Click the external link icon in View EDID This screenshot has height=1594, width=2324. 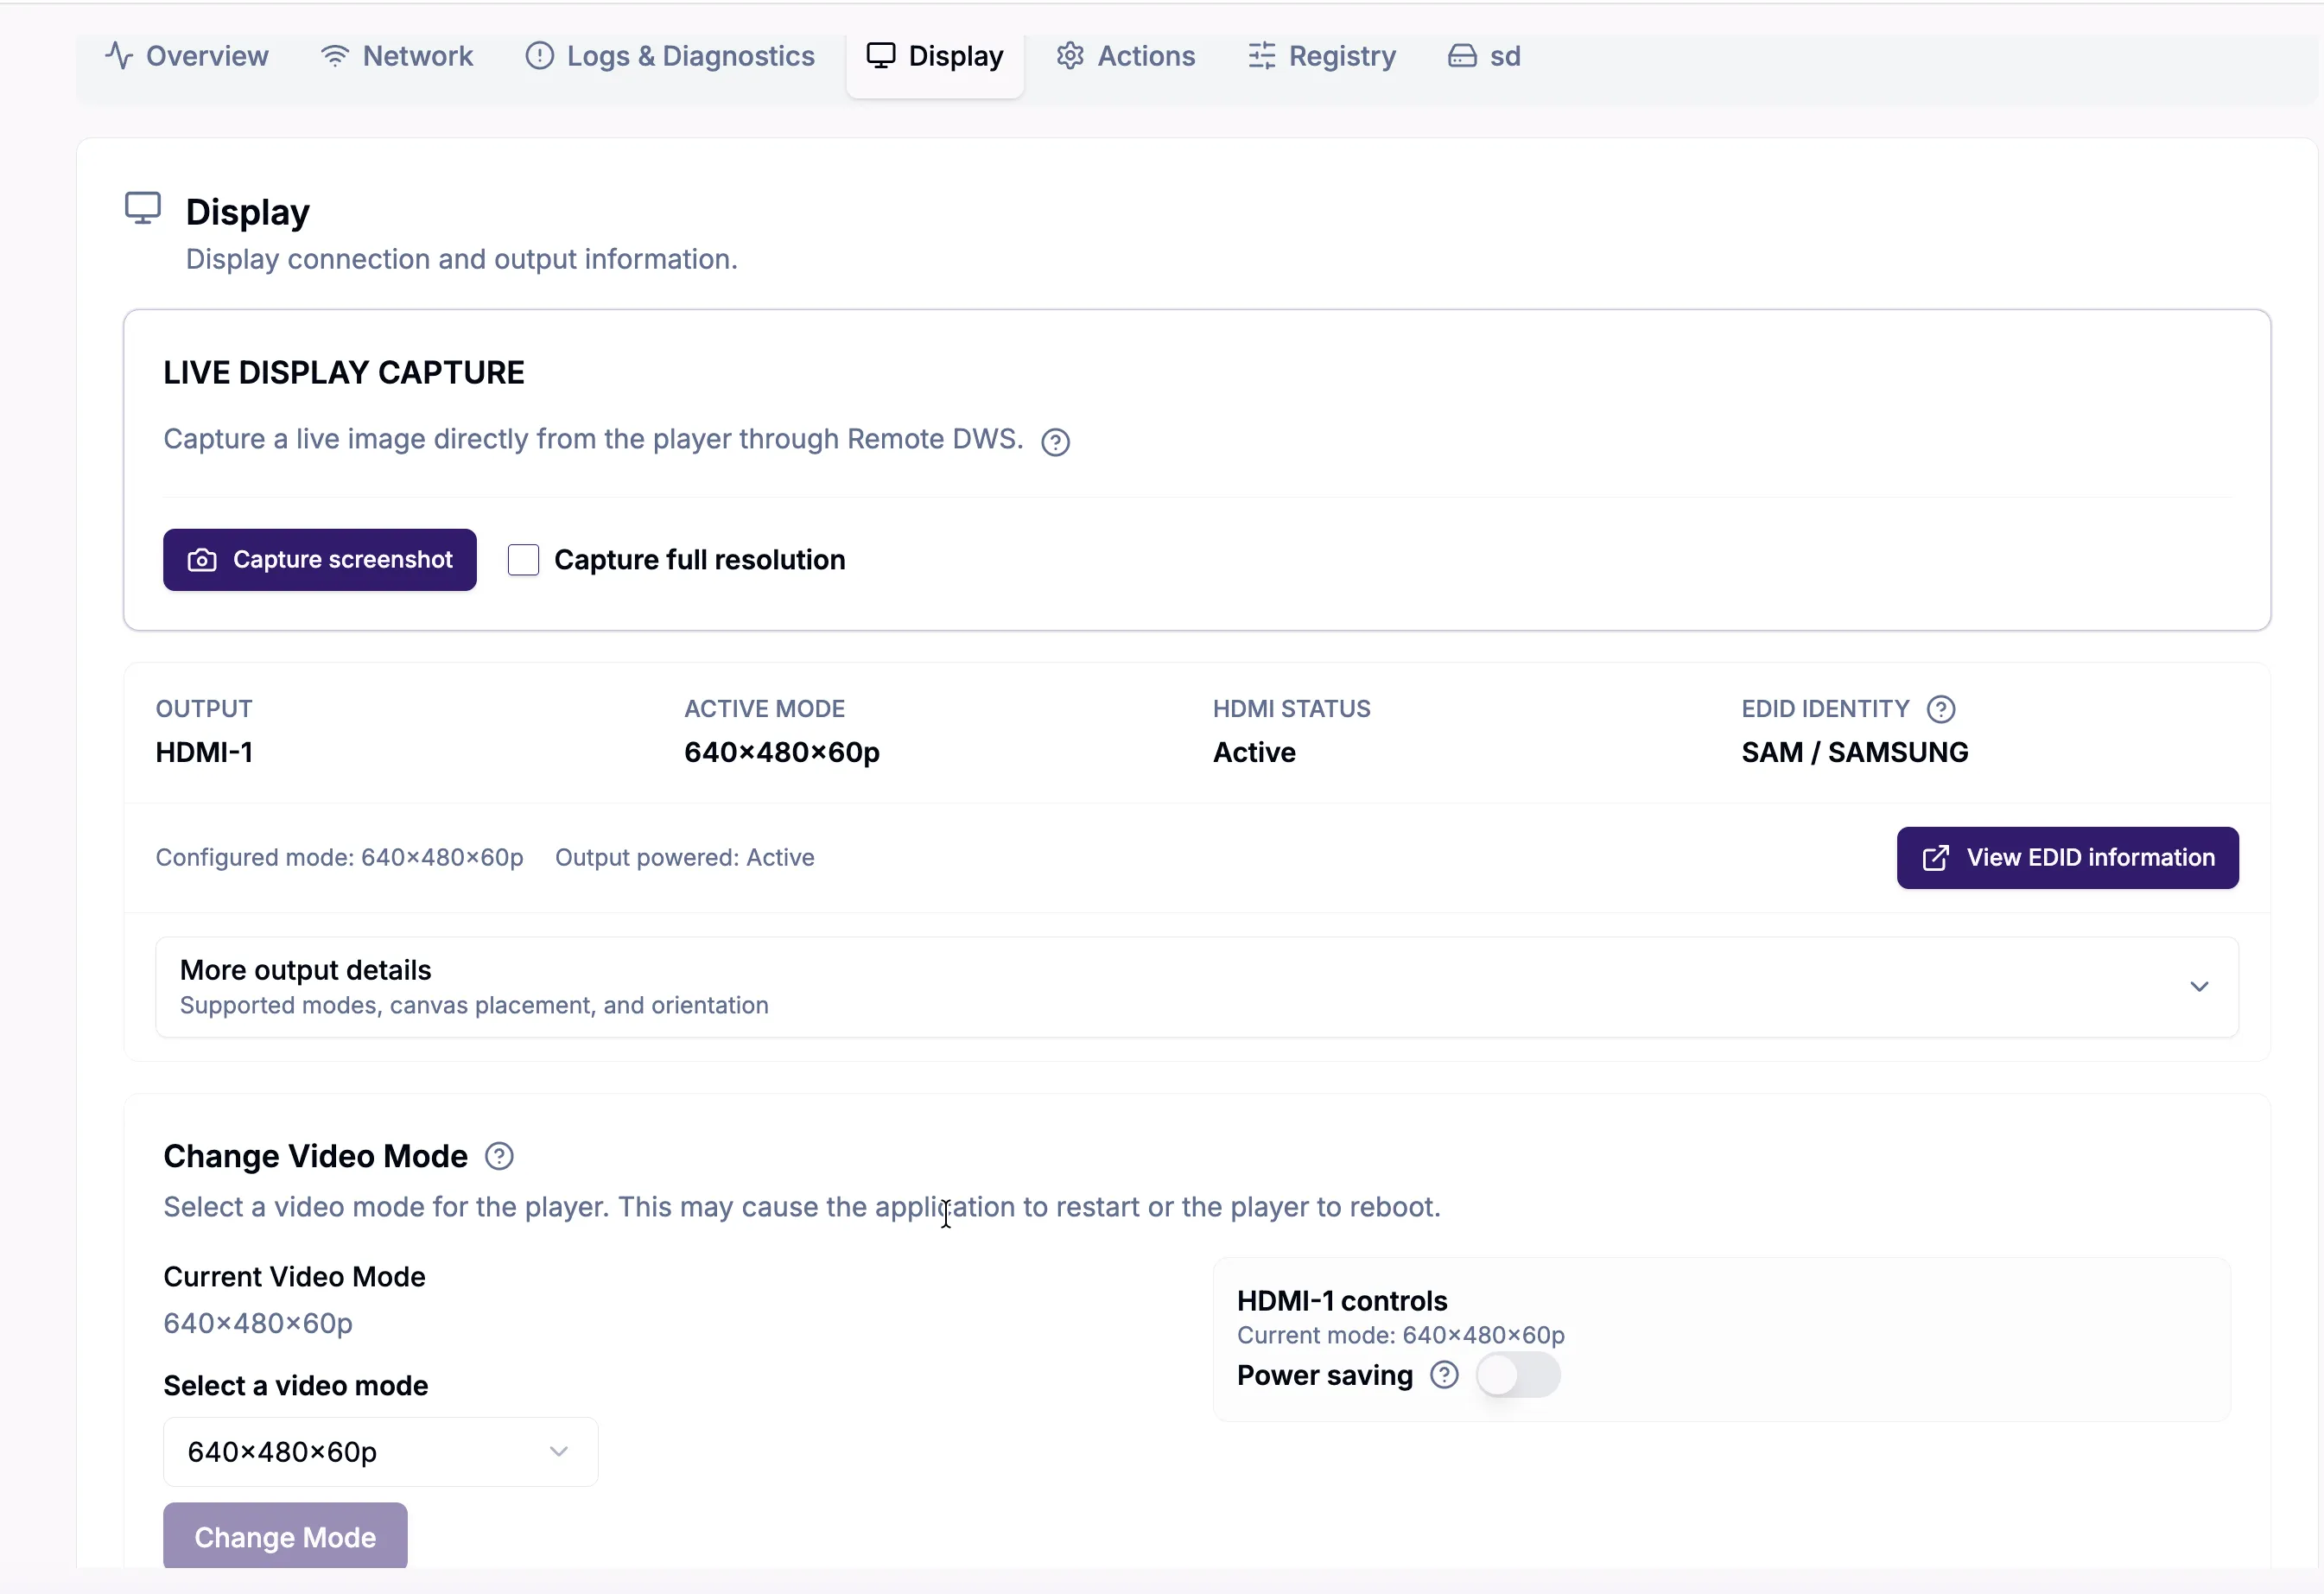click(x=1936, y=858)
